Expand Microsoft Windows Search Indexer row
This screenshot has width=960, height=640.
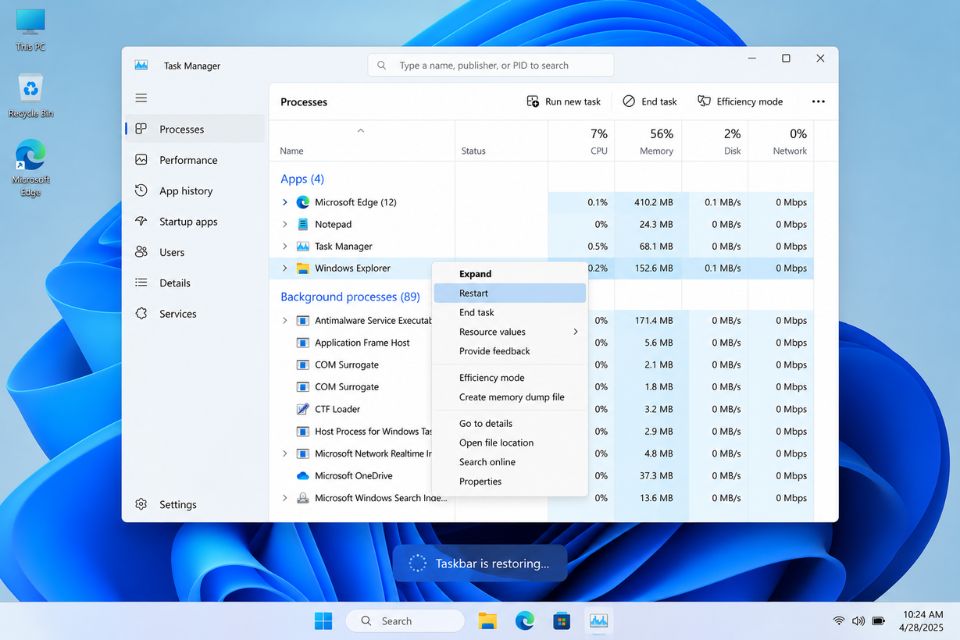[x=285, y=498]
